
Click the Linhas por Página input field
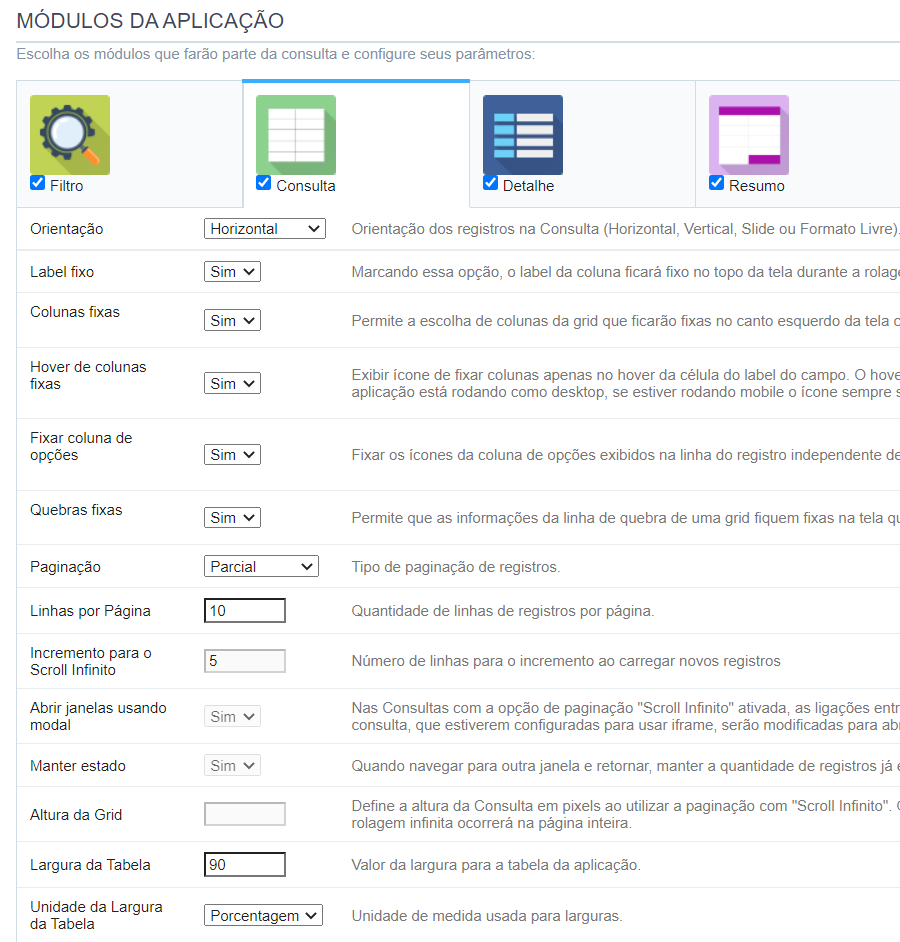click(x=245, y=610)
